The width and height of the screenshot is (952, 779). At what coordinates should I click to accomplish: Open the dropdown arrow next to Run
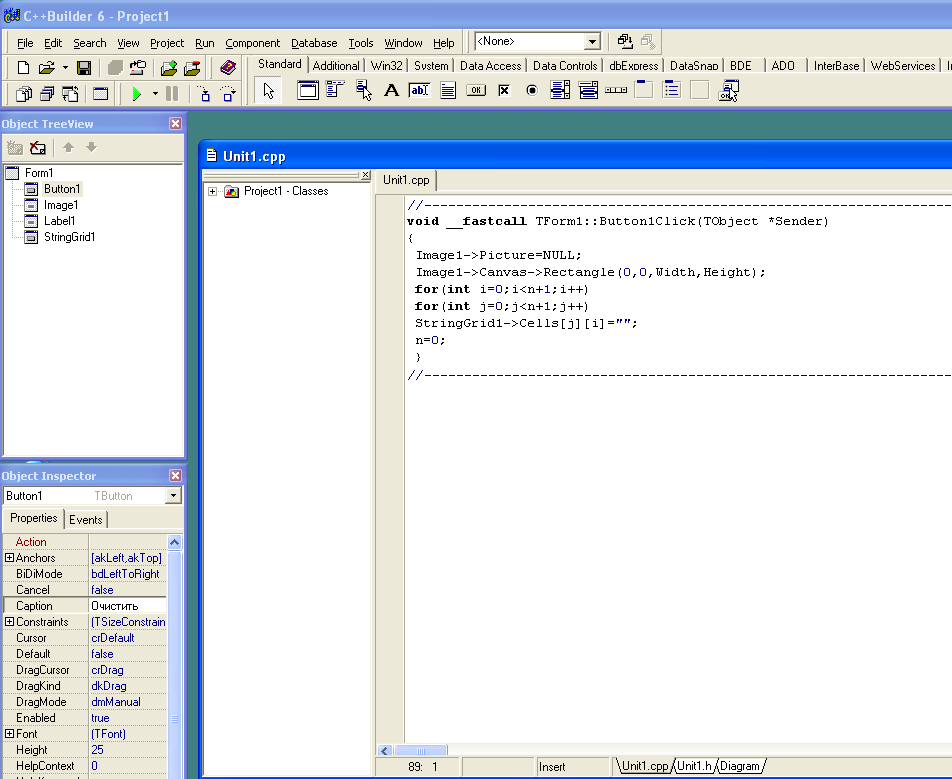click(x=155, y=94)
